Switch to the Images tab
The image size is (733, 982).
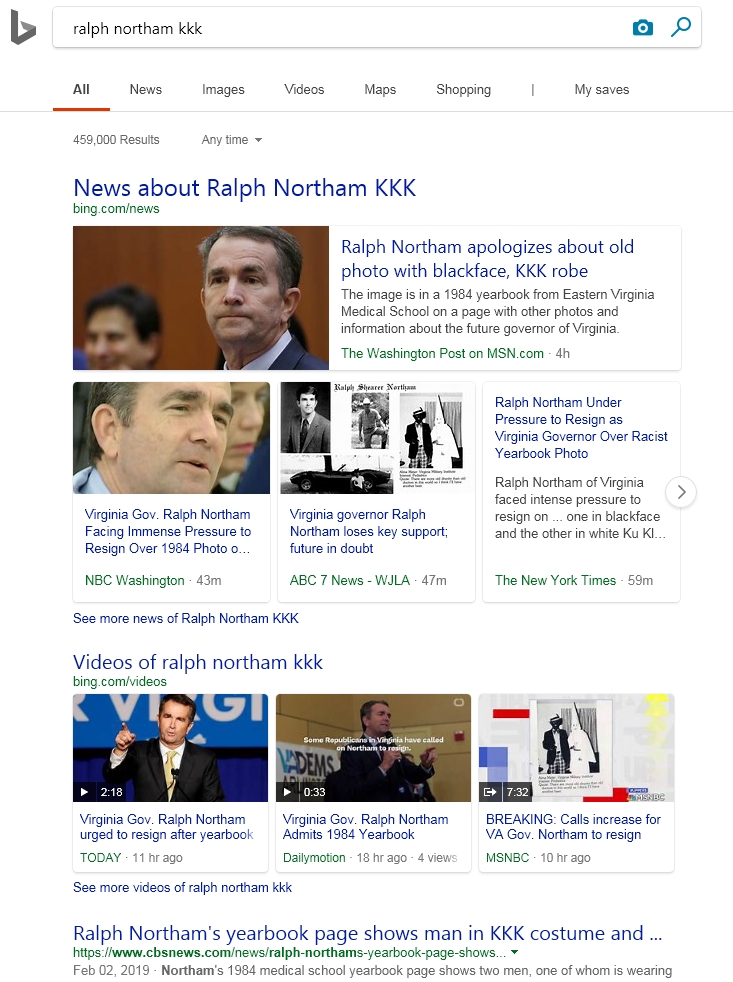point(223,90)
